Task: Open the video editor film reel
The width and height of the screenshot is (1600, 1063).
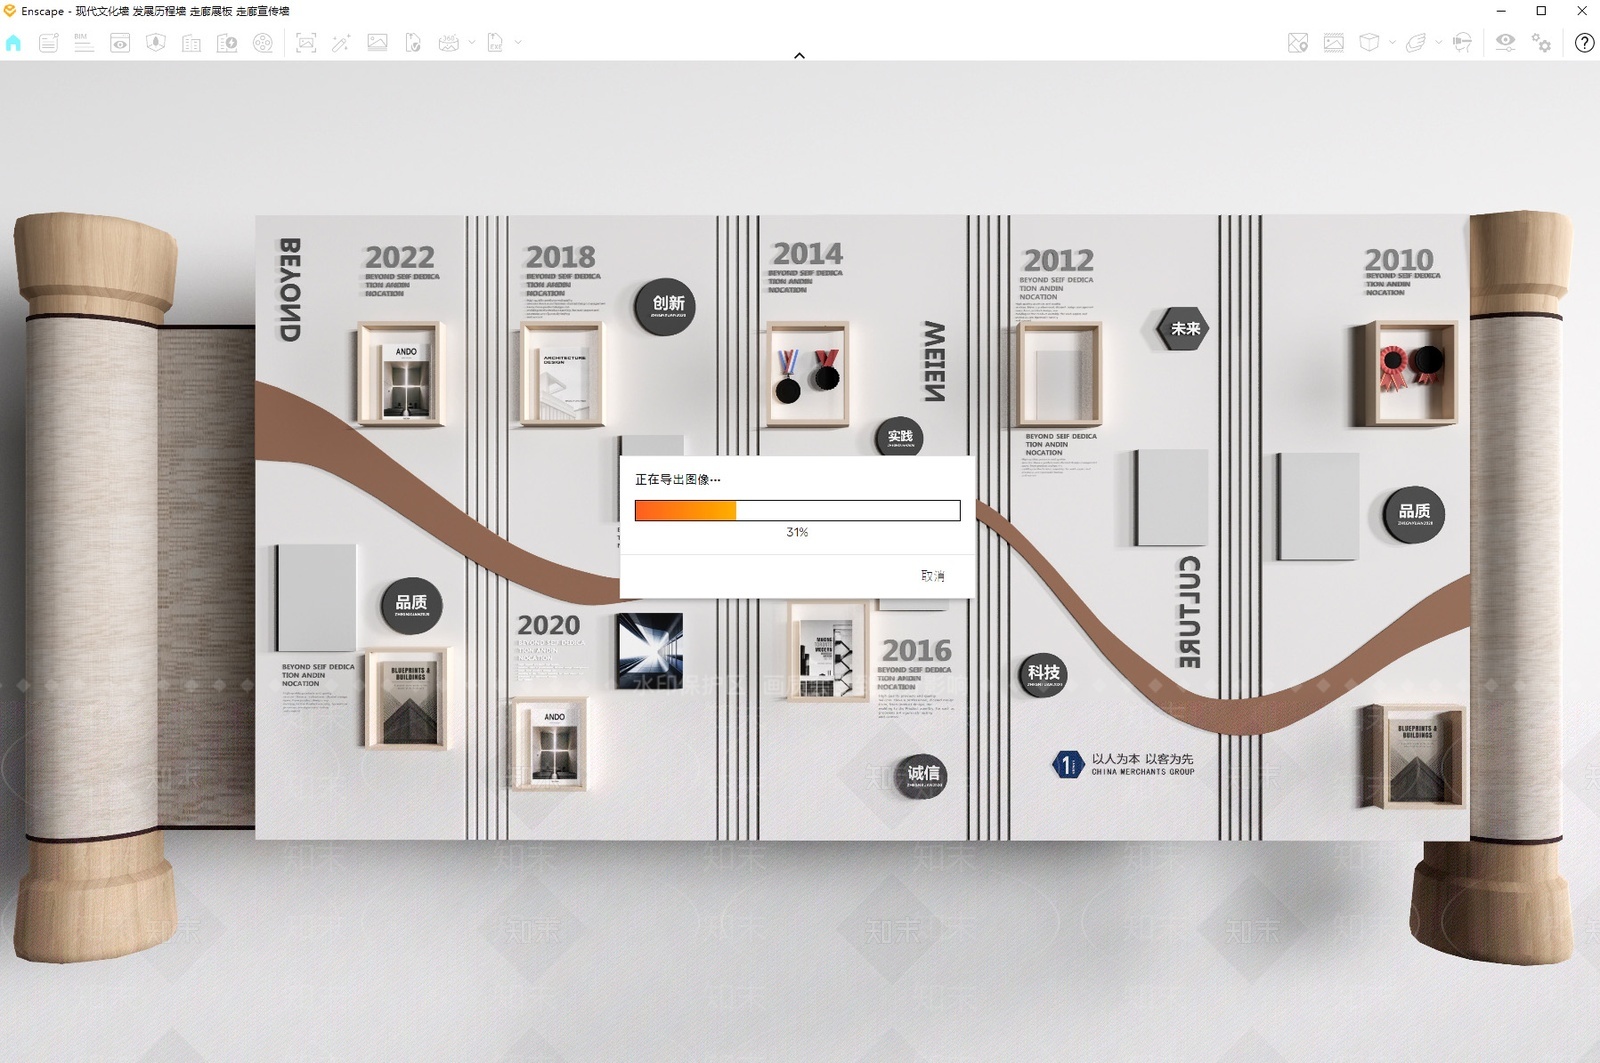Action: coord(263,43)
